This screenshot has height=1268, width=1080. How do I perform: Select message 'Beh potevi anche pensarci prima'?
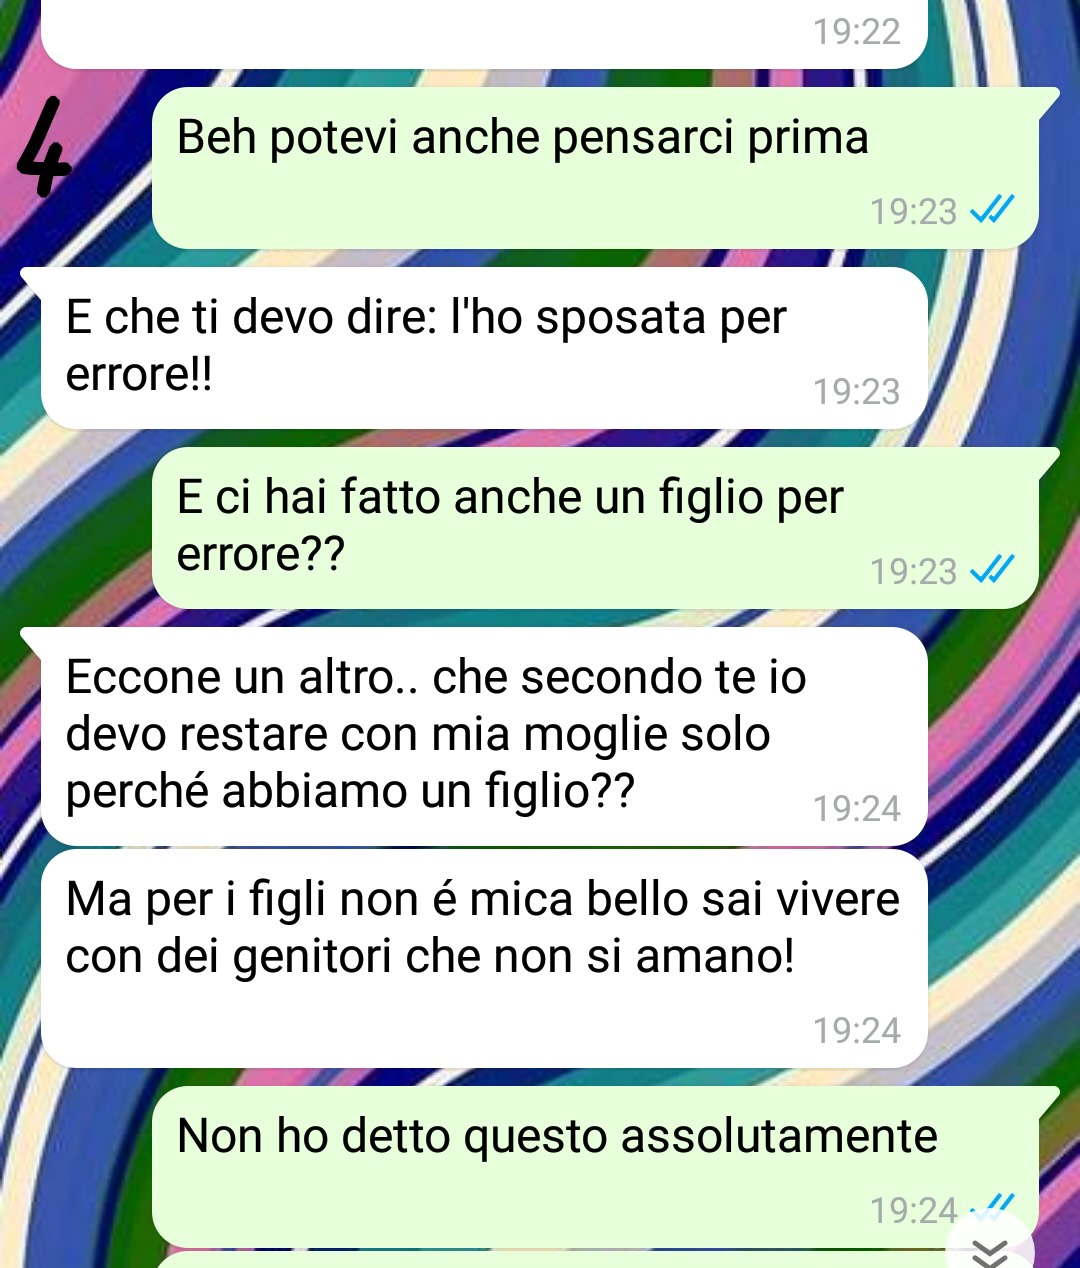[x=595, y=168]
